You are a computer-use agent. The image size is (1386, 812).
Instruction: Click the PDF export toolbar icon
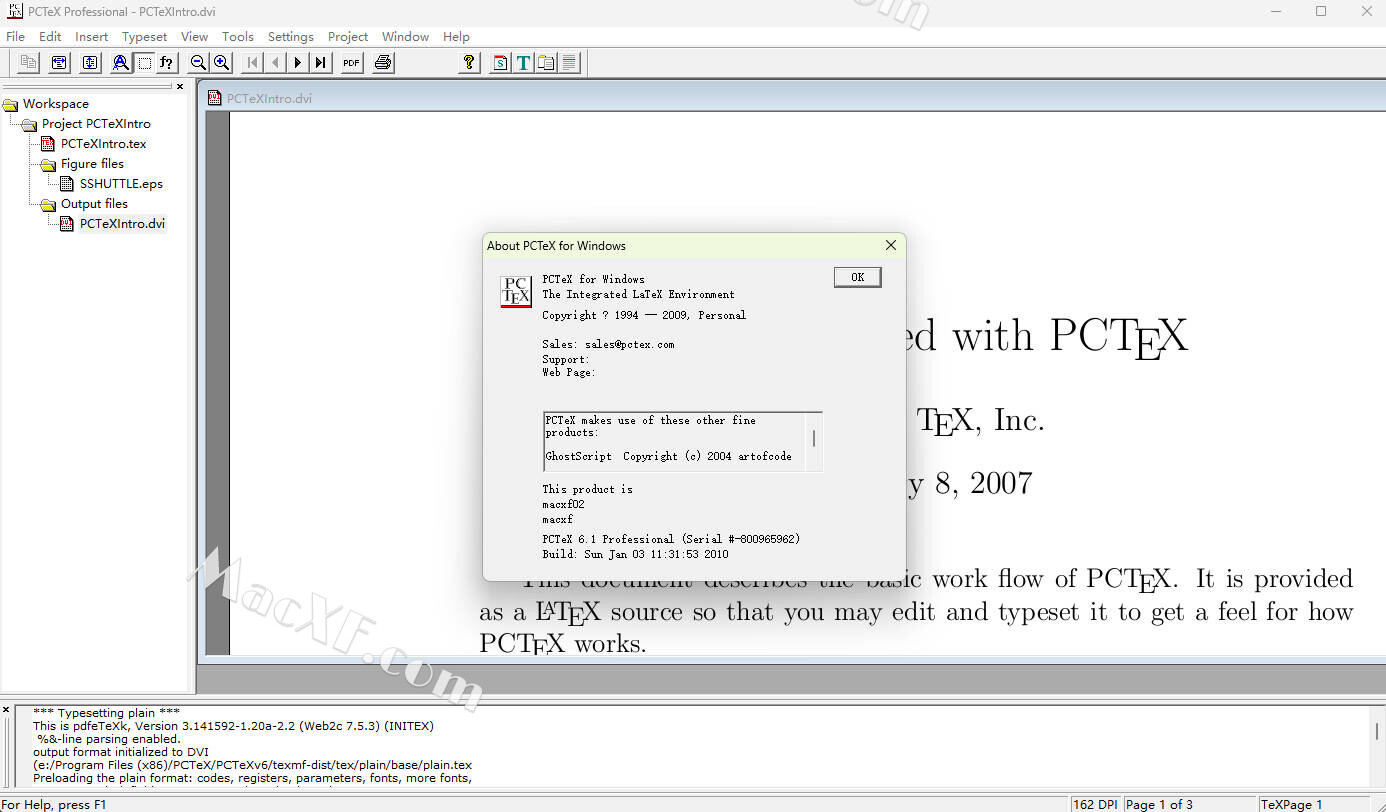[351, 63]
